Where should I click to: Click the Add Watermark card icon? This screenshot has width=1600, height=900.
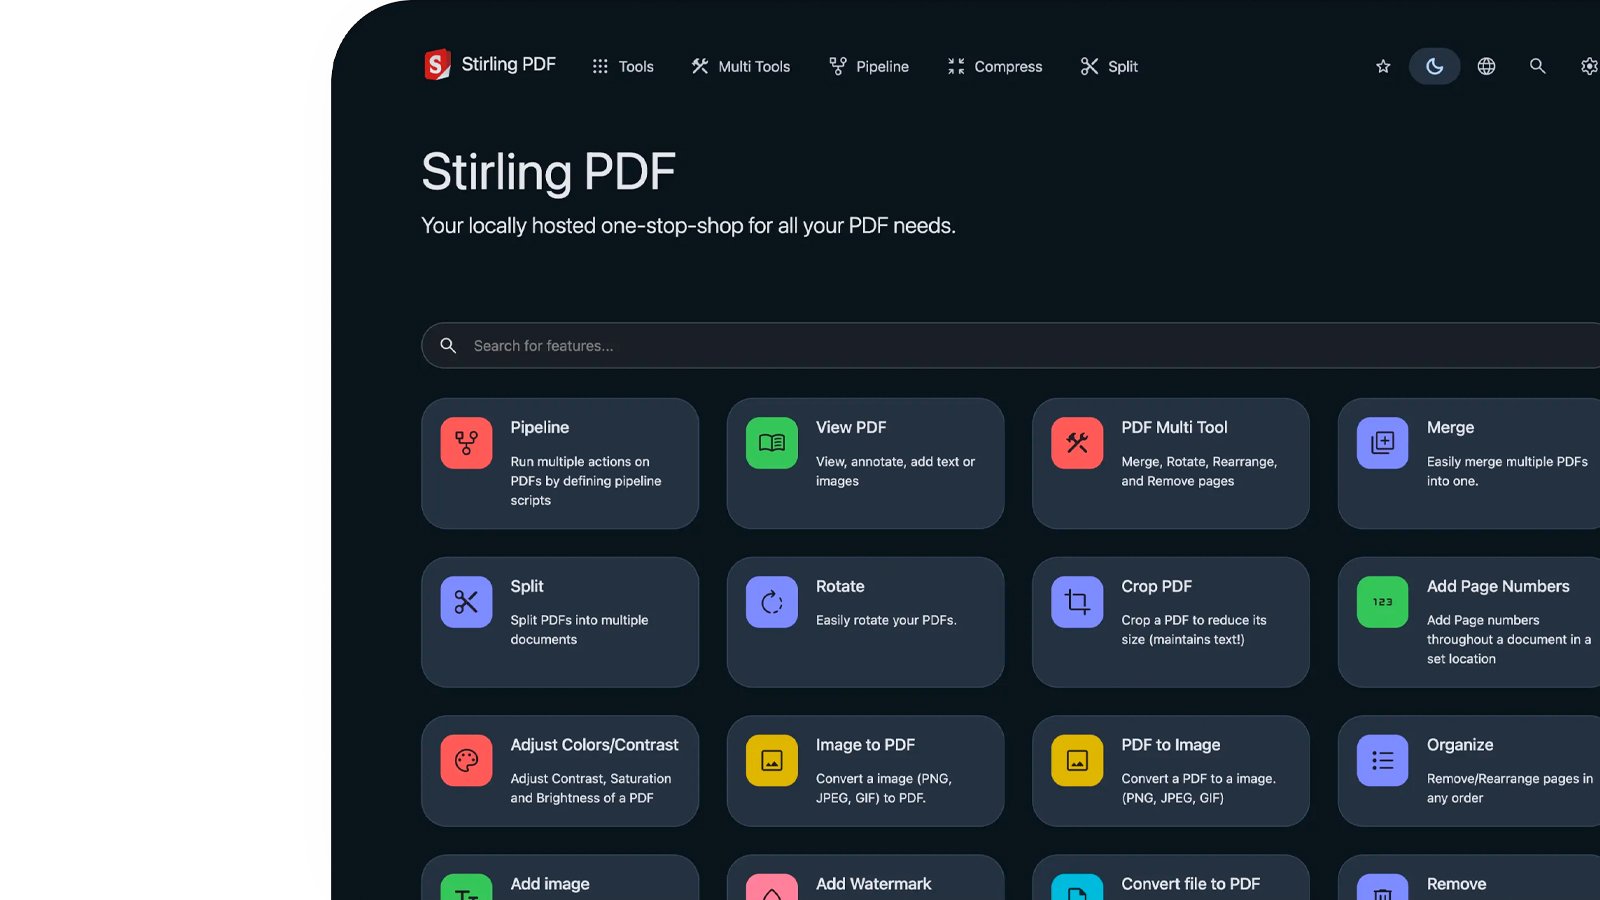(772, 887)
